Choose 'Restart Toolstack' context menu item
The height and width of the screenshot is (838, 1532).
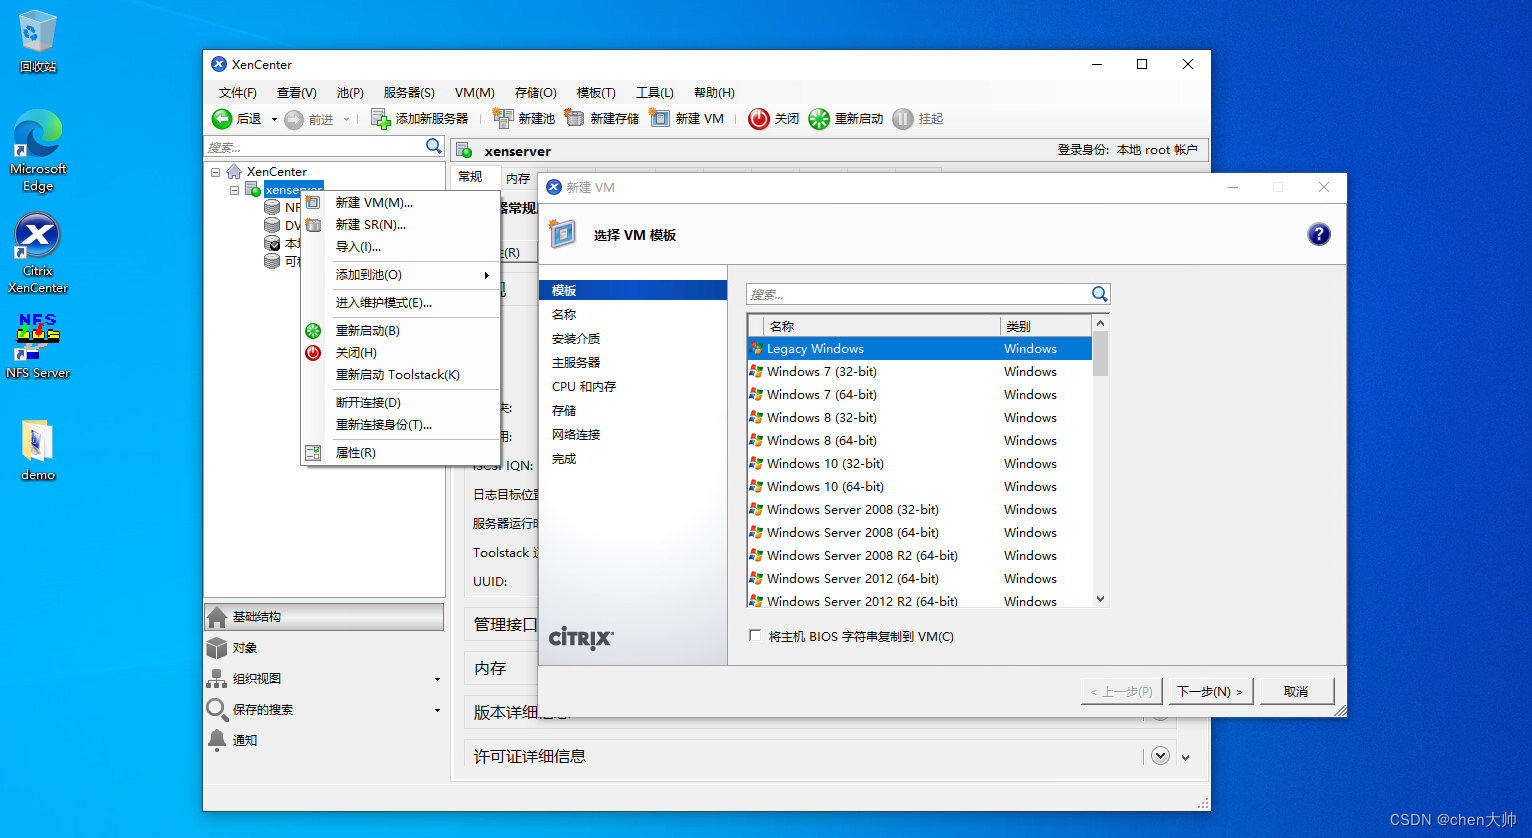pos(400,375)
